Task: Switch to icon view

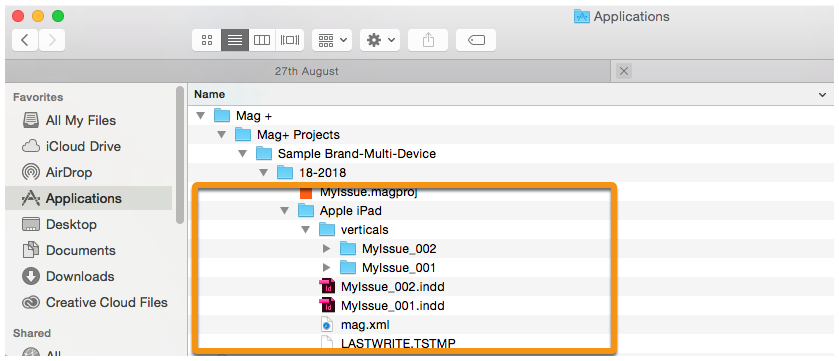Action: [x=207, y=40]
